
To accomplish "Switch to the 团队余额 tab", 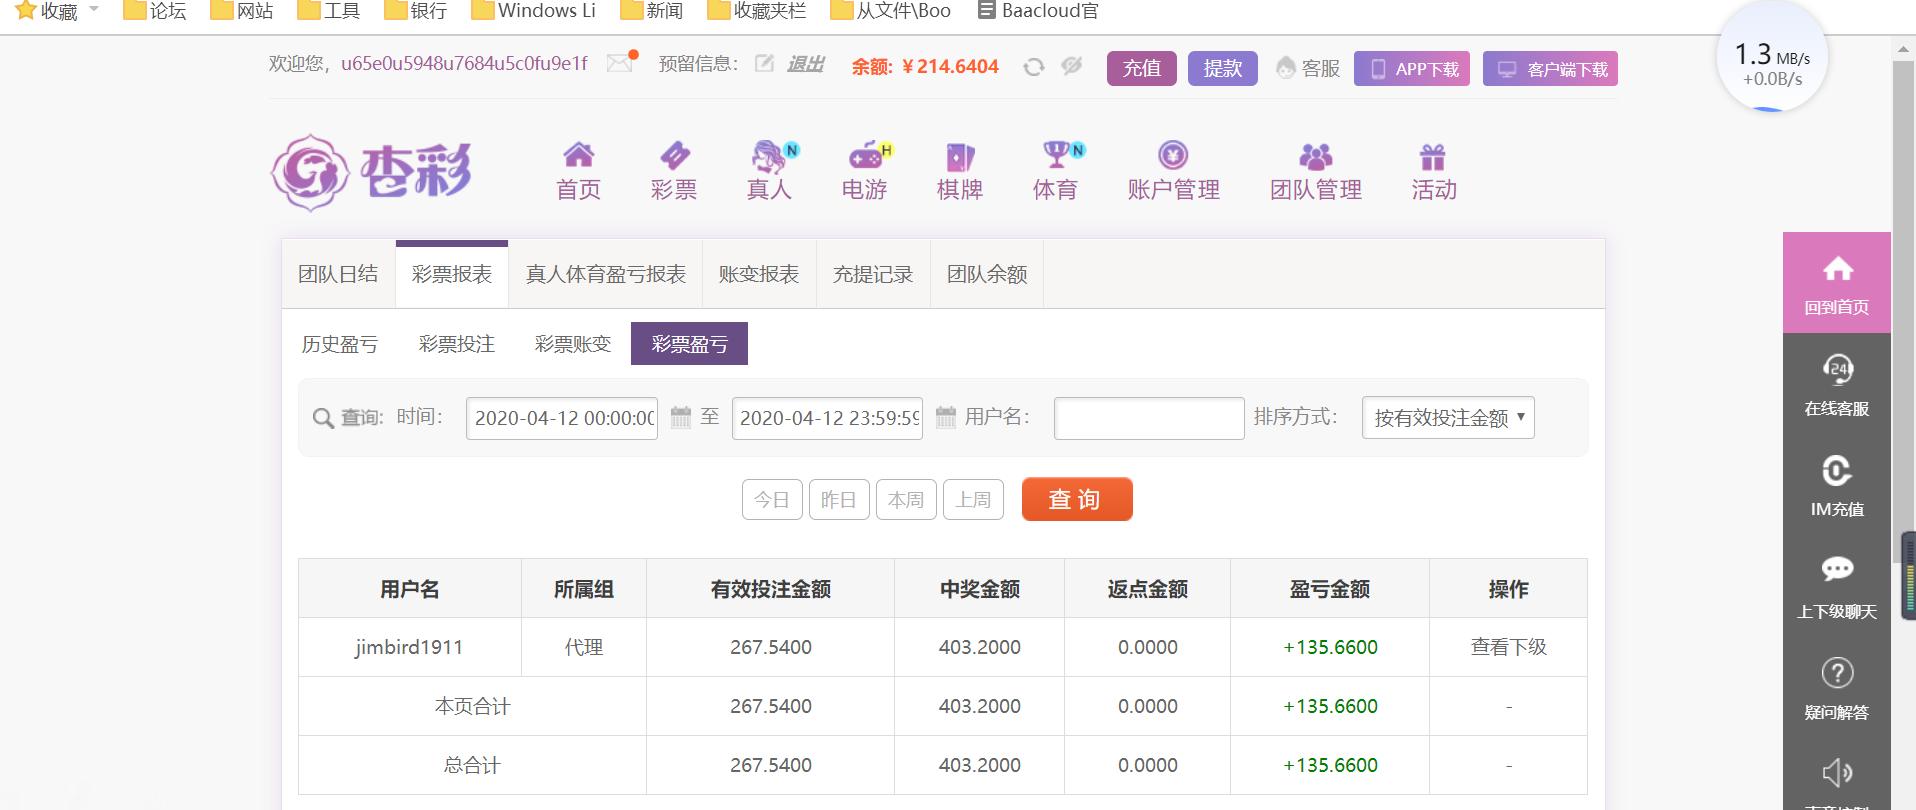I will [x=987, y=274].
